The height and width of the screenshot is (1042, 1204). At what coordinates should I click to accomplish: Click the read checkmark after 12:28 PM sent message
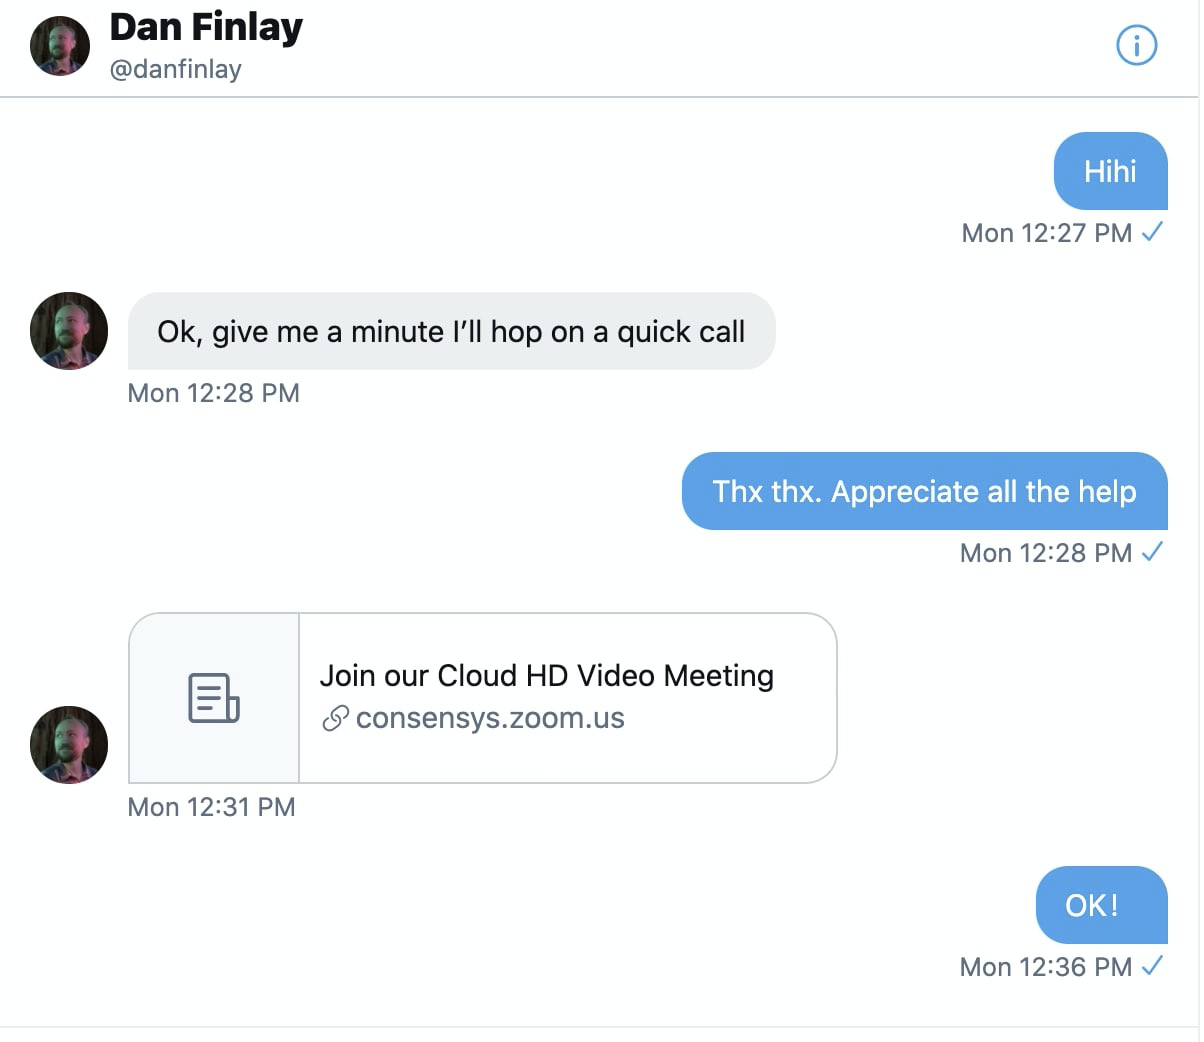(1153, 552)
